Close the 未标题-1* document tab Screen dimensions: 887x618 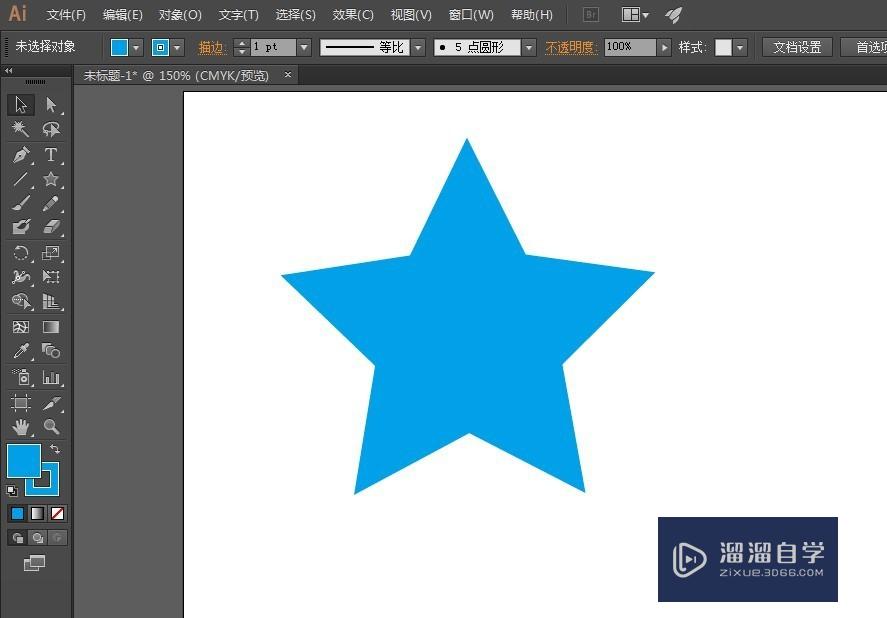click(x=288, y=74)
